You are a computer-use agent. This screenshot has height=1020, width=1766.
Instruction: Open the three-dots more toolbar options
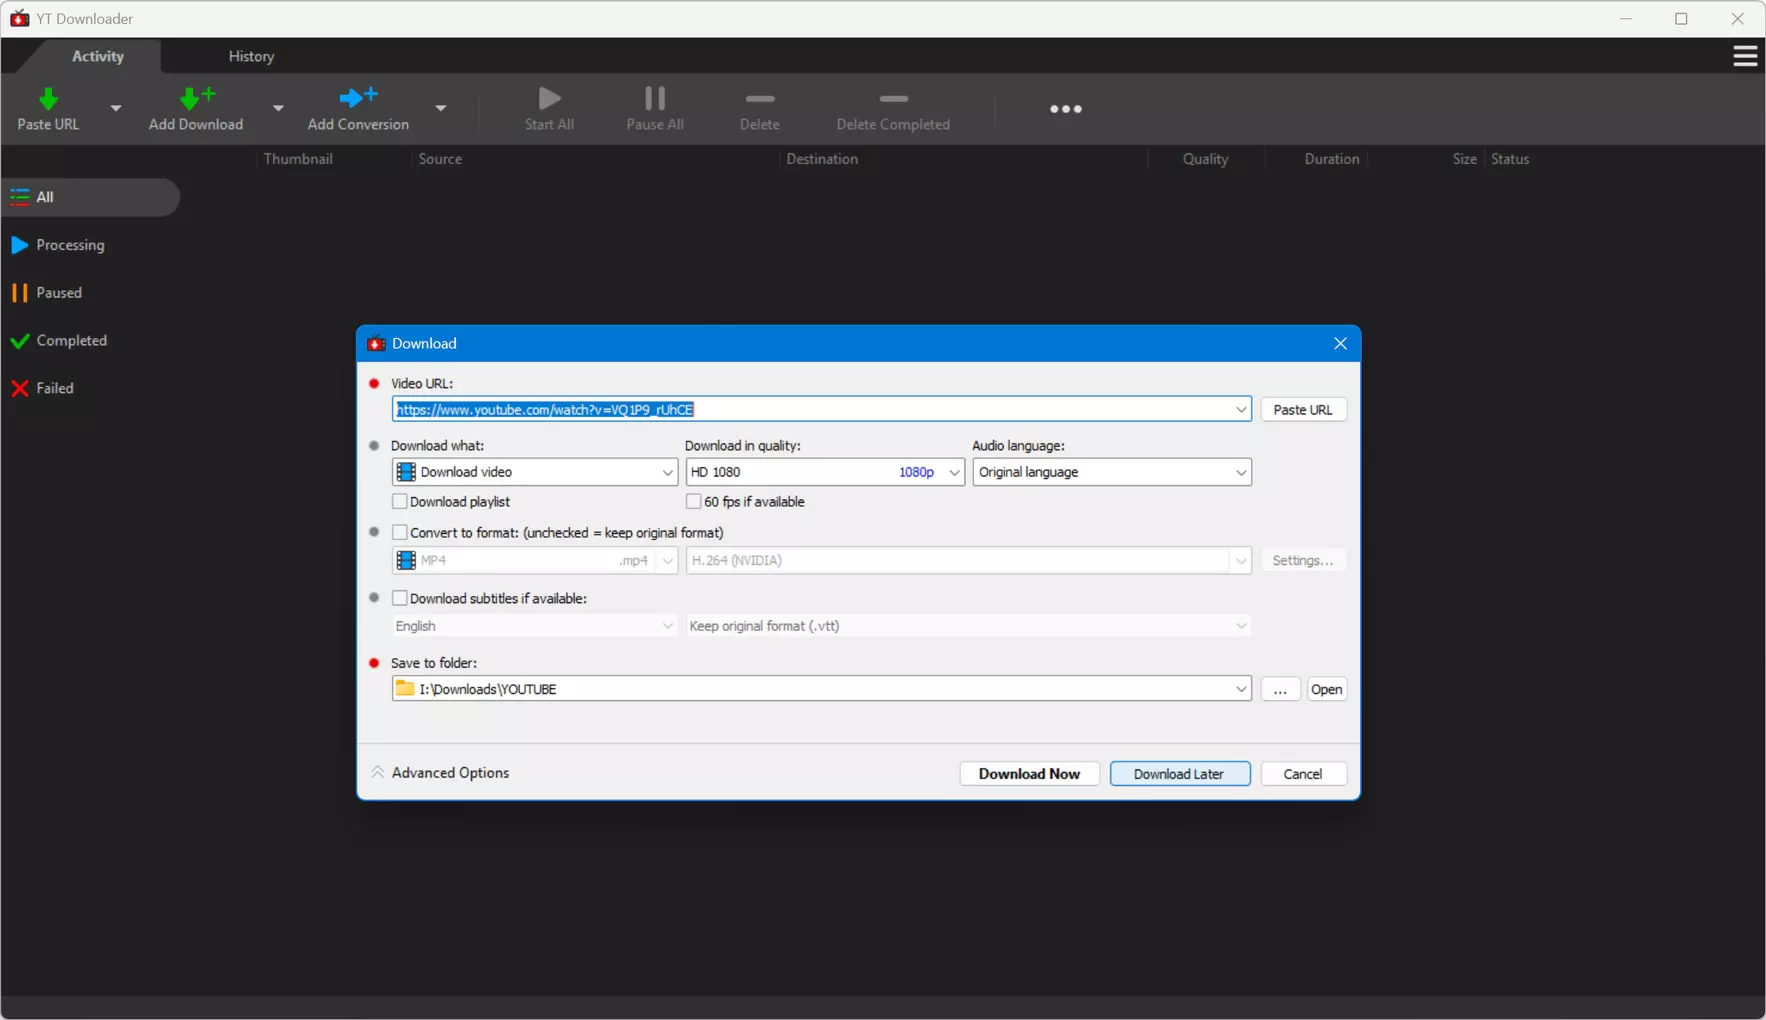[1066, 109]
